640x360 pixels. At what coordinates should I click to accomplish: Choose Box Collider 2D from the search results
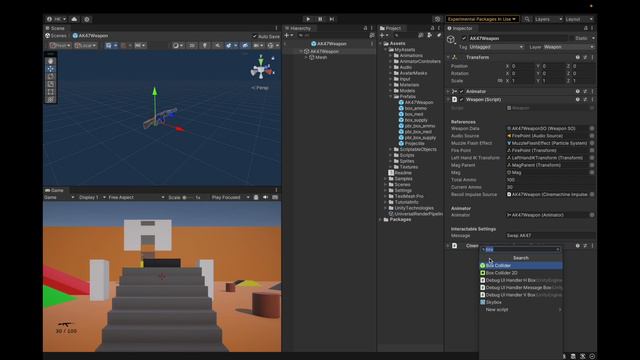tap(521, 273)
